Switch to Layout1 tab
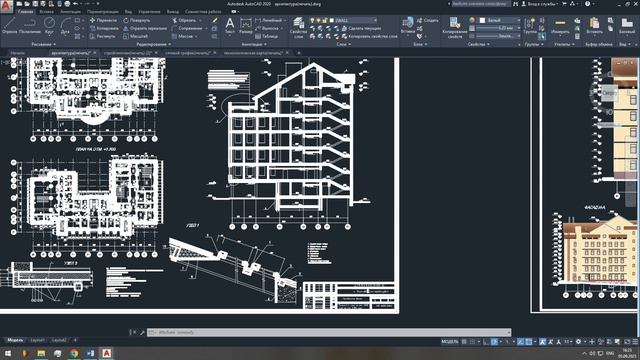640x360 pixels. [38, 340]
